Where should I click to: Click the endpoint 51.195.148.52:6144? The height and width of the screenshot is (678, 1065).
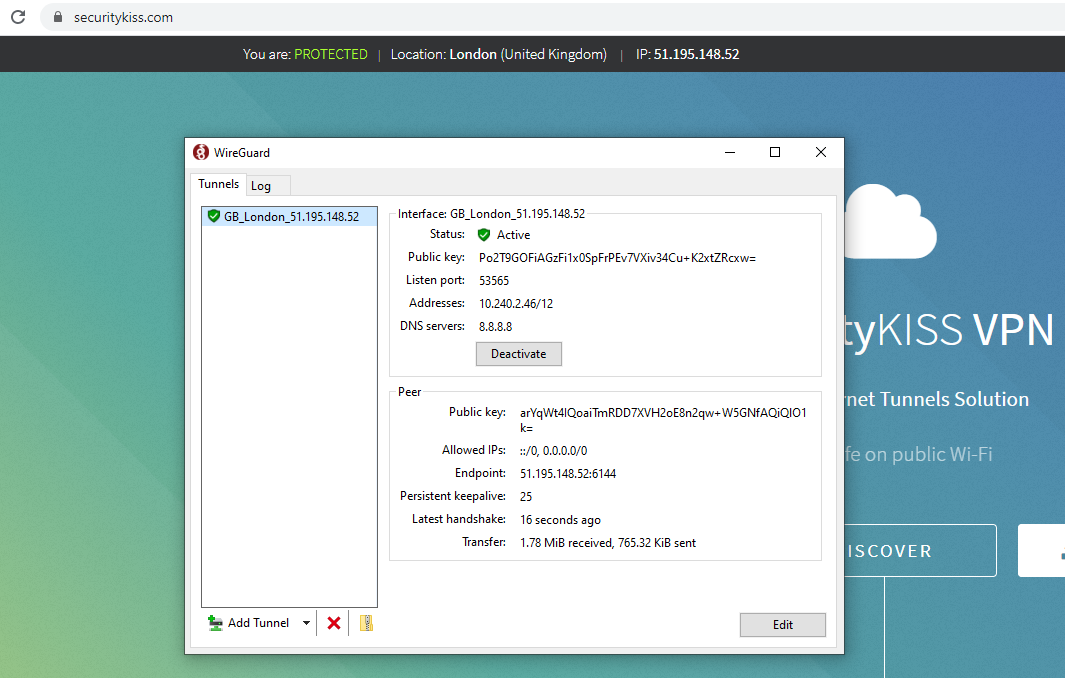(x=568, y=474)
